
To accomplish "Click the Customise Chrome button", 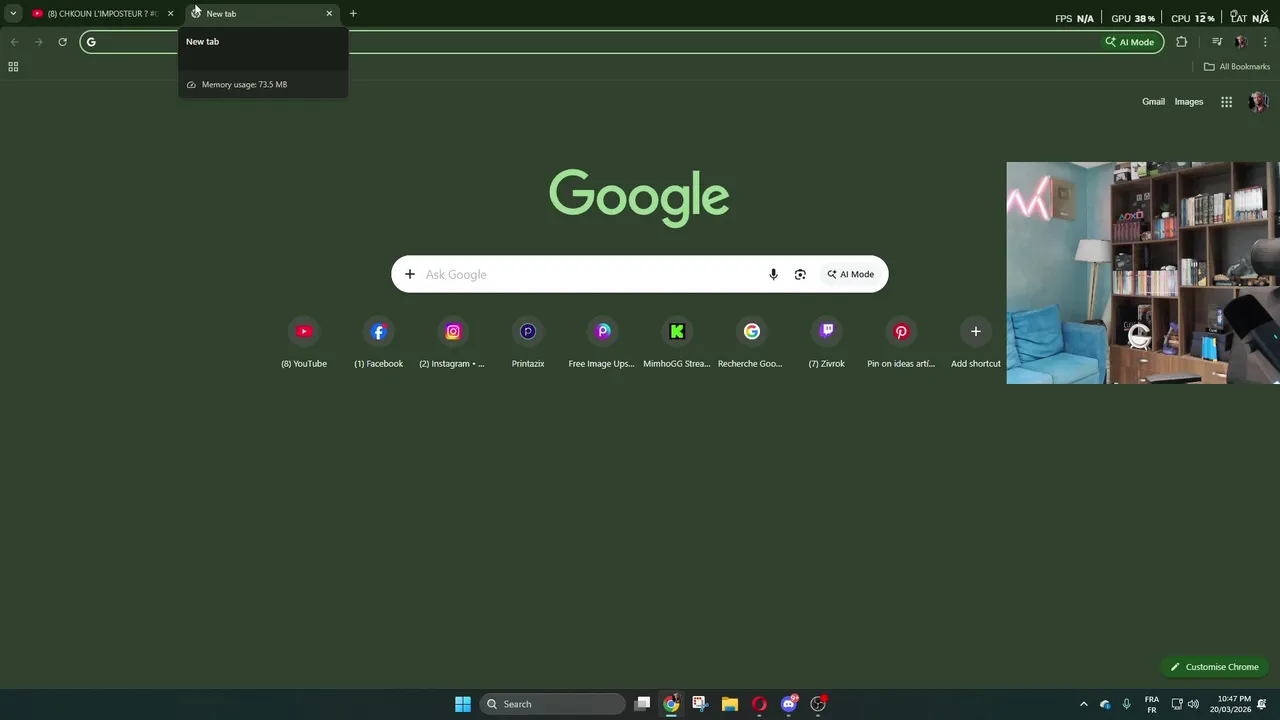I will pyautogui.click(x=1214, y=667).
